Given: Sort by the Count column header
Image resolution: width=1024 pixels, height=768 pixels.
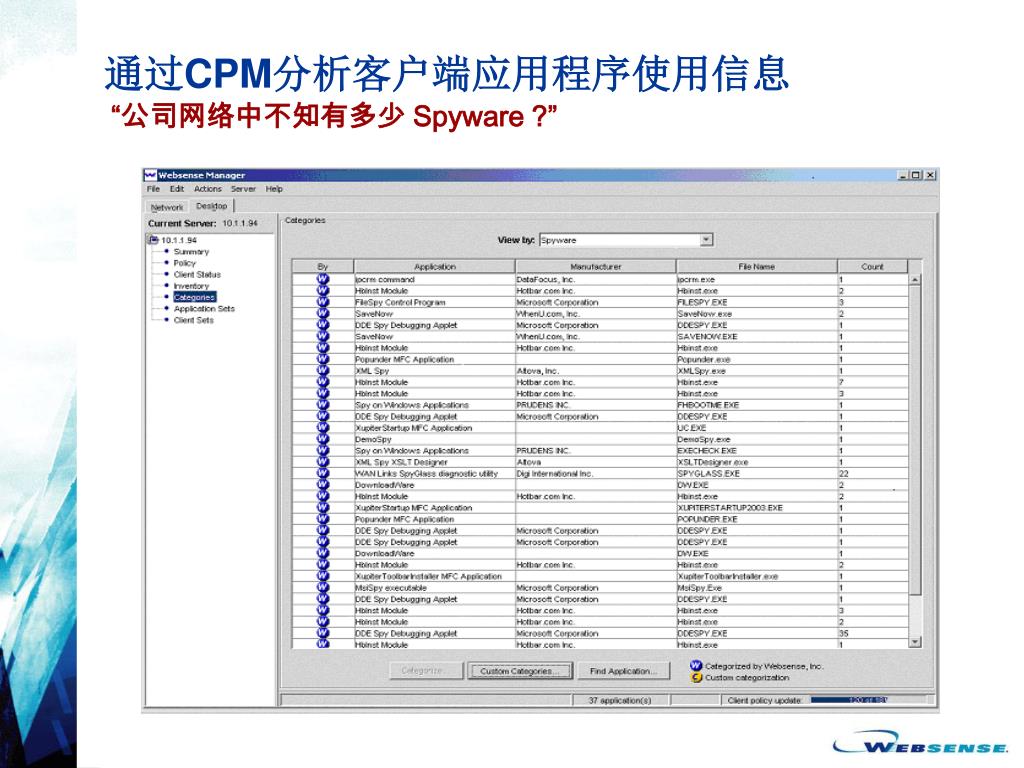Looking at the screenshot, I should coord(872,266).
